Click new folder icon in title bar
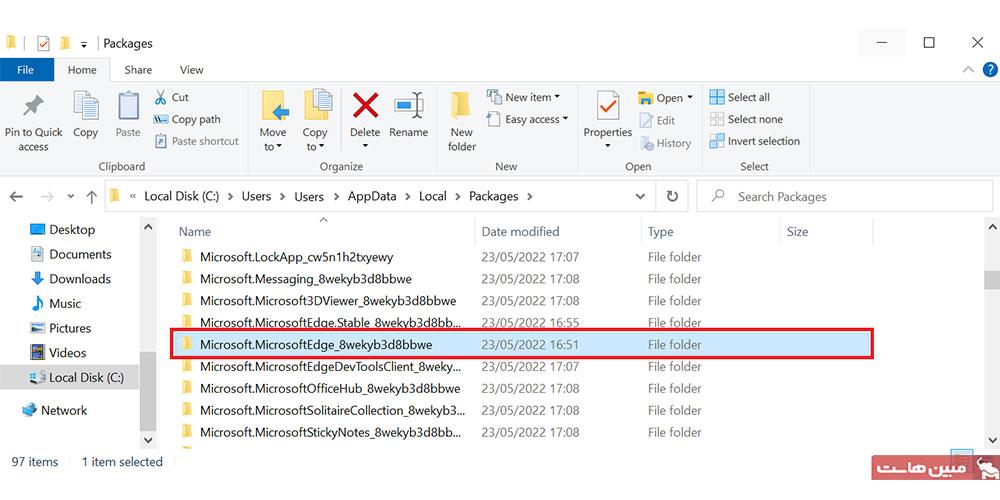This screenshot has width=1000, height=500. coord(64,43)
